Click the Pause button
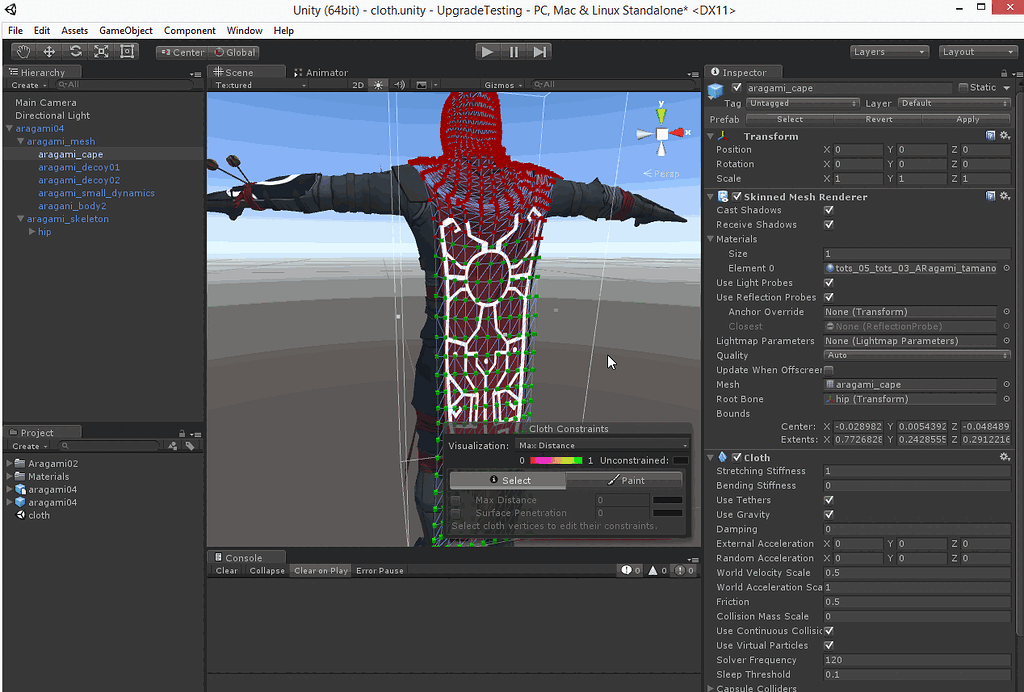1024x692 pixels. (x=514, y=52)
